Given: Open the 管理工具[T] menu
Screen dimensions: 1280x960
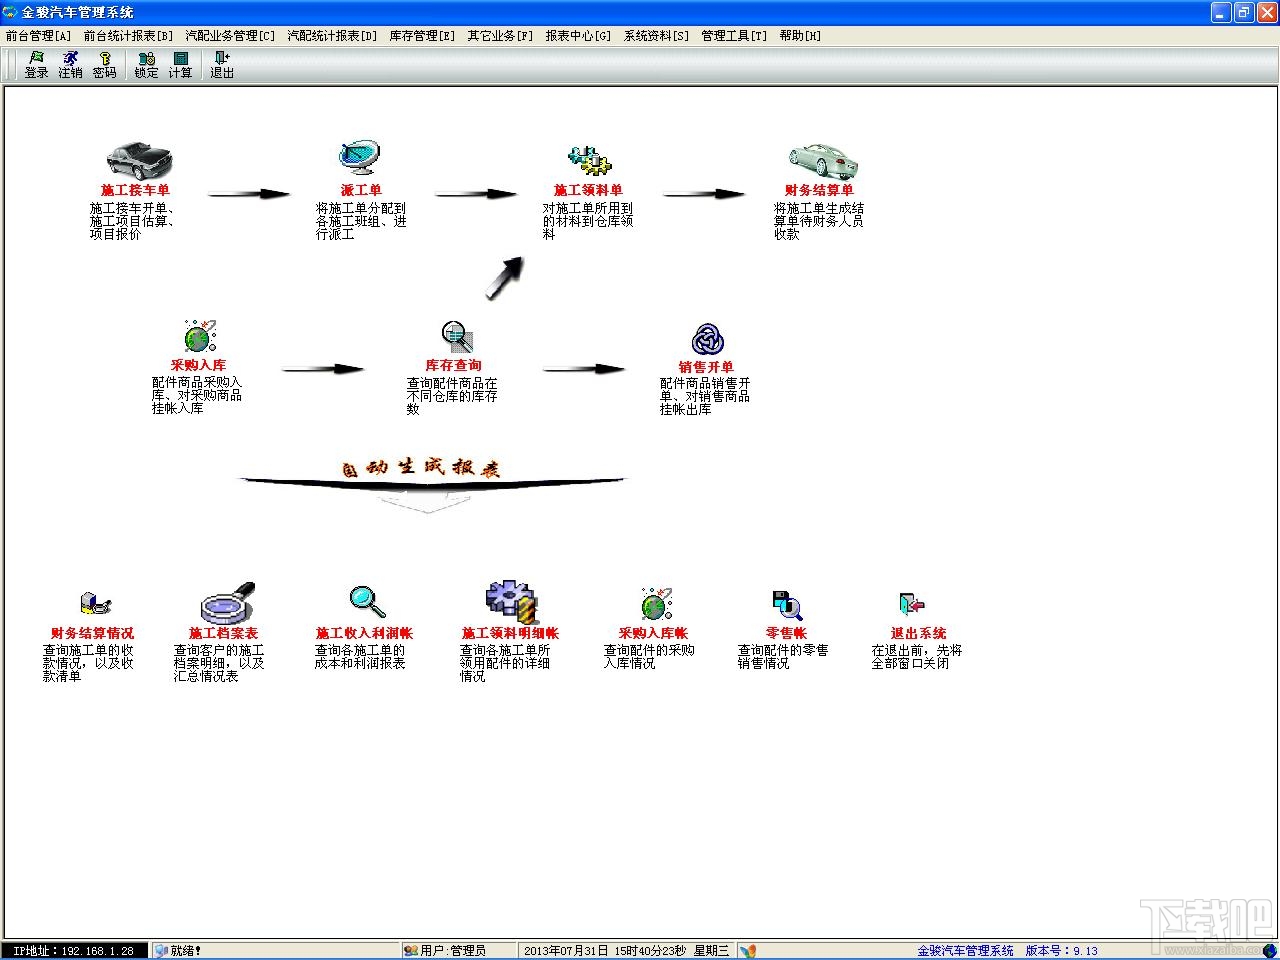Looking at the screenshot, I should pos(734,35).
